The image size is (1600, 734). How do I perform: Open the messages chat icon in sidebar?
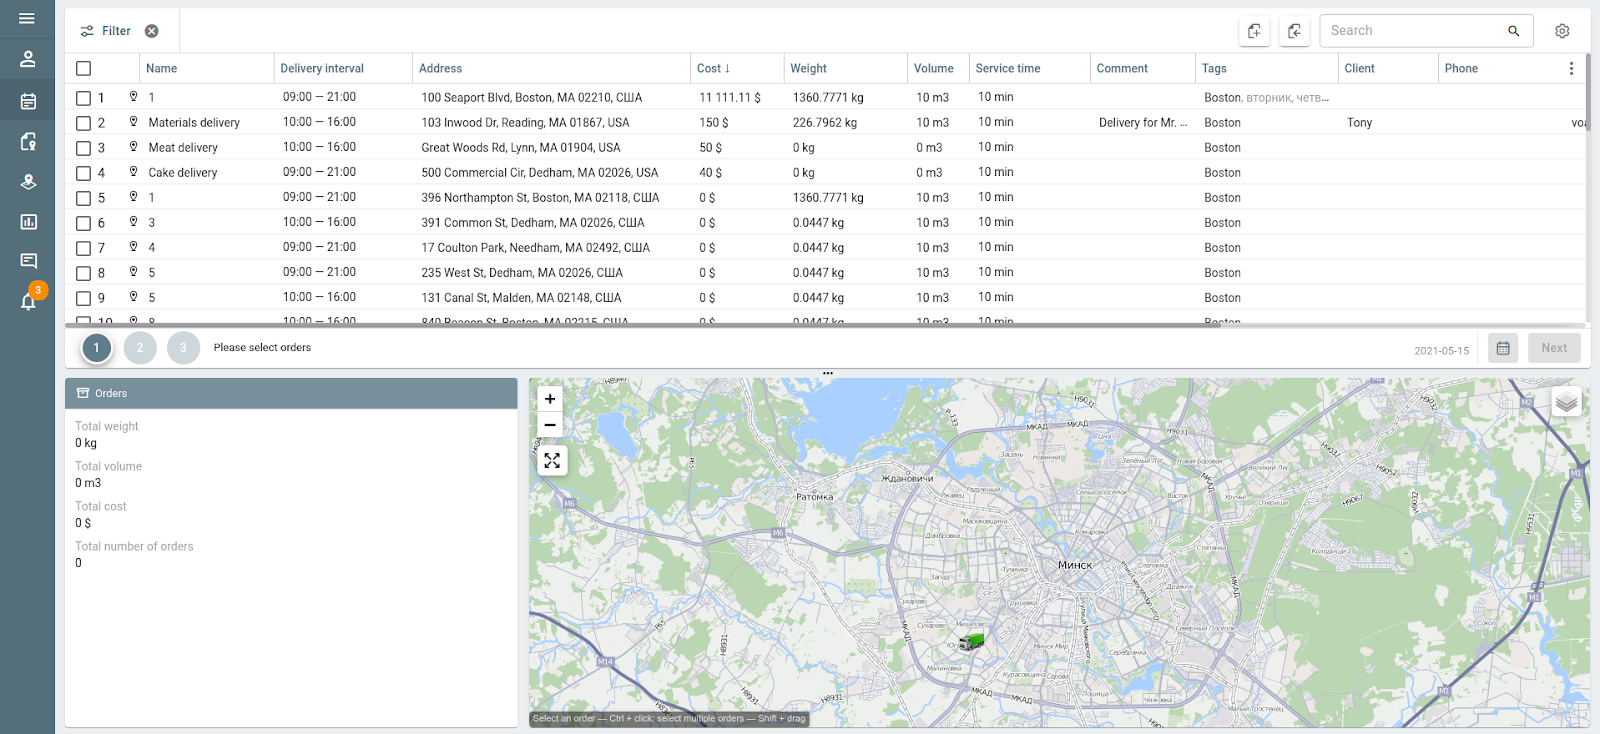[28, 261]
